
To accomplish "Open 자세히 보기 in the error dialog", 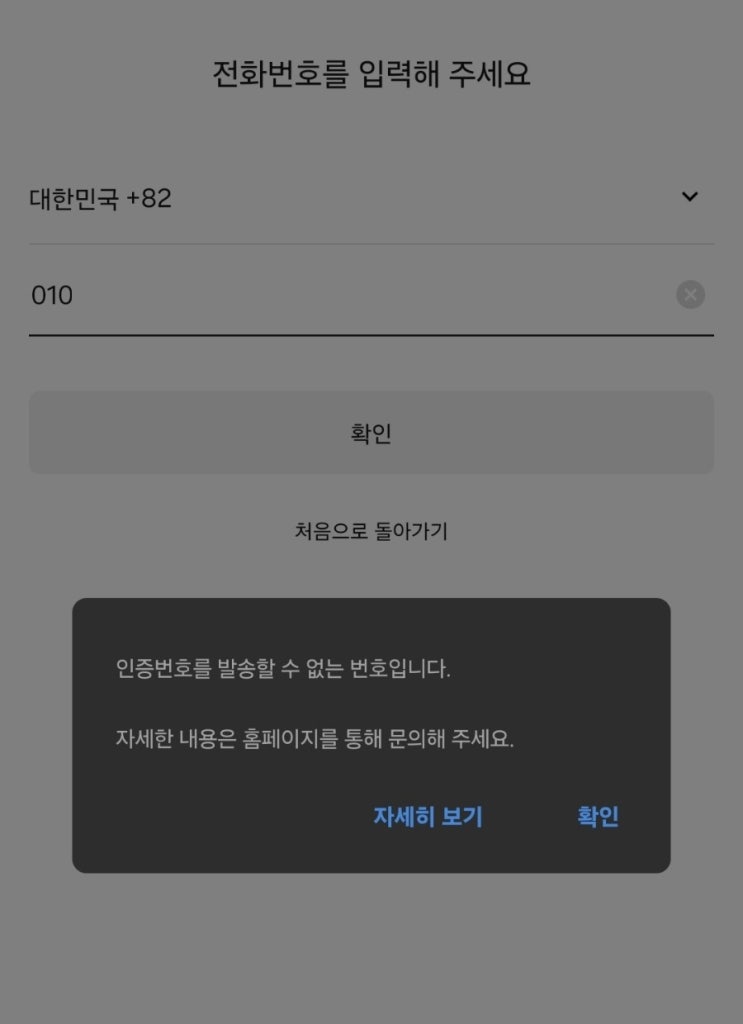I will (x=428, y=816).
